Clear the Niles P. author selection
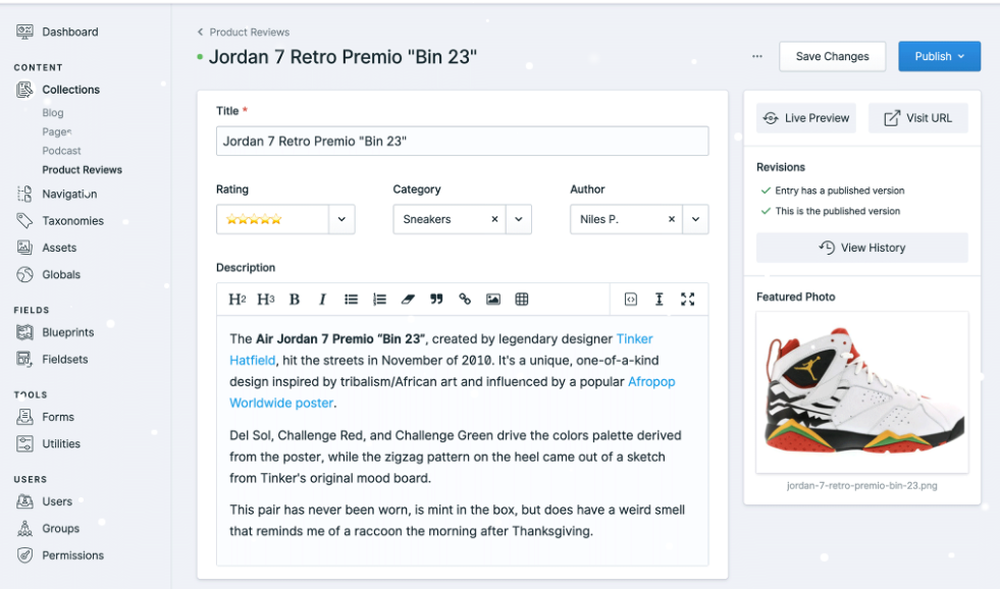 pos(672,219)
